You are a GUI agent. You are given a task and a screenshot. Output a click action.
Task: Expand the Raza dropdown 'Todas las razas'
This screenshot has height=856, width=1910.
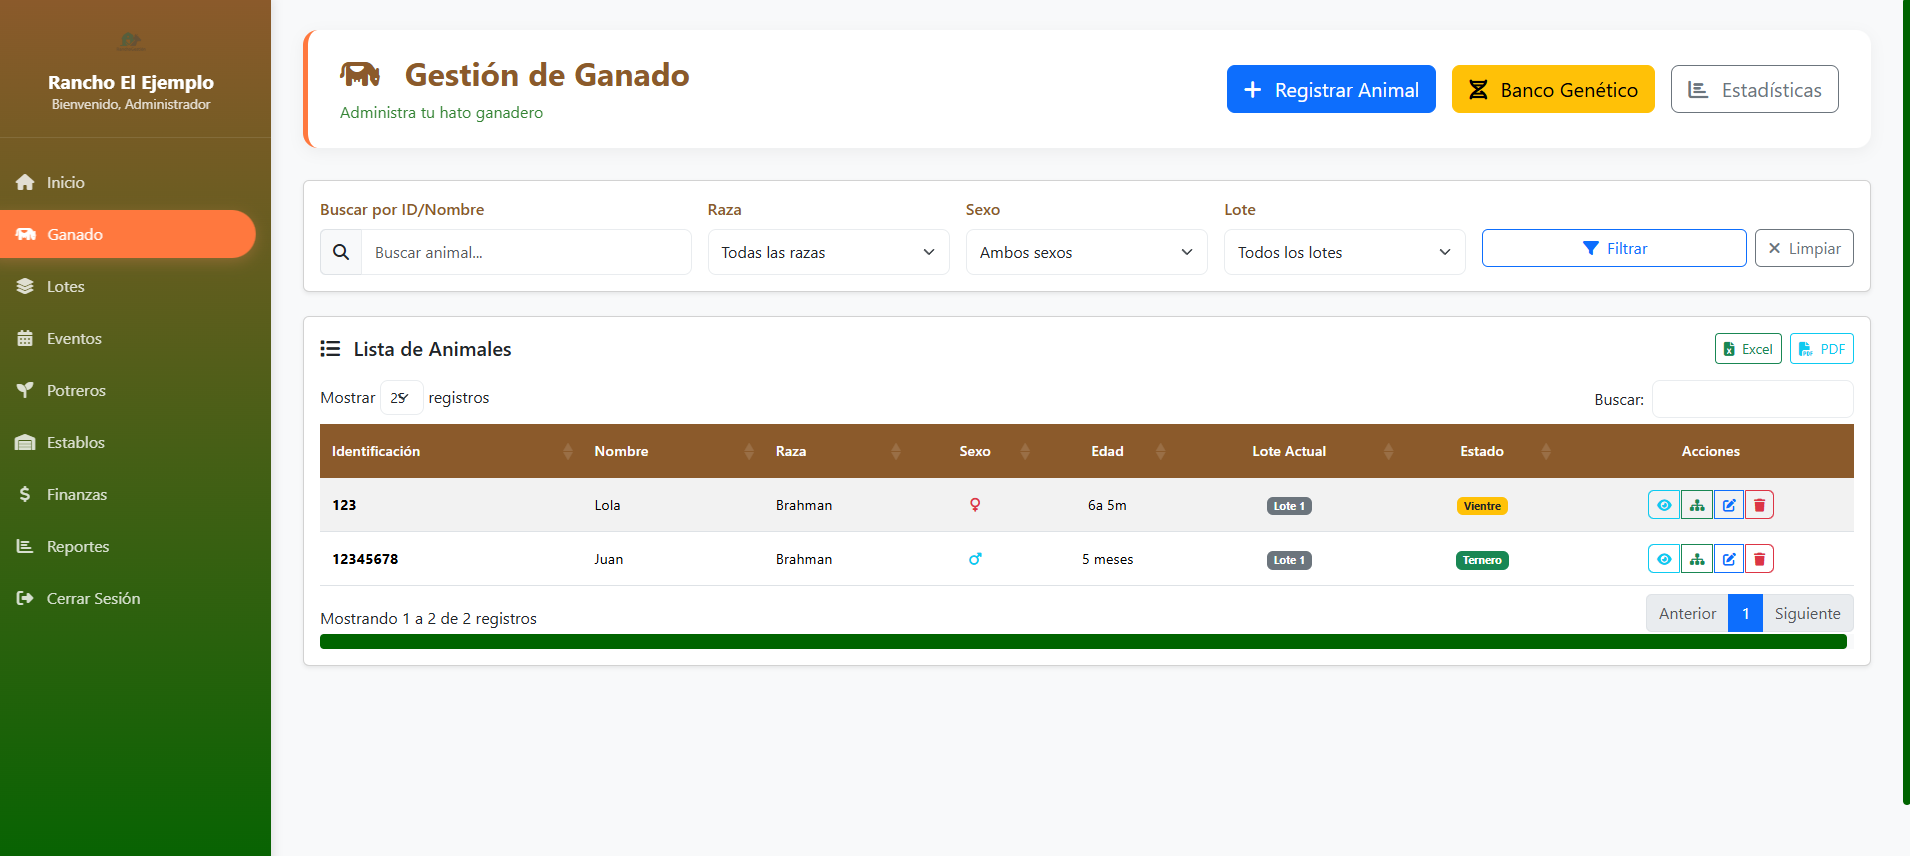coord(827,252)
